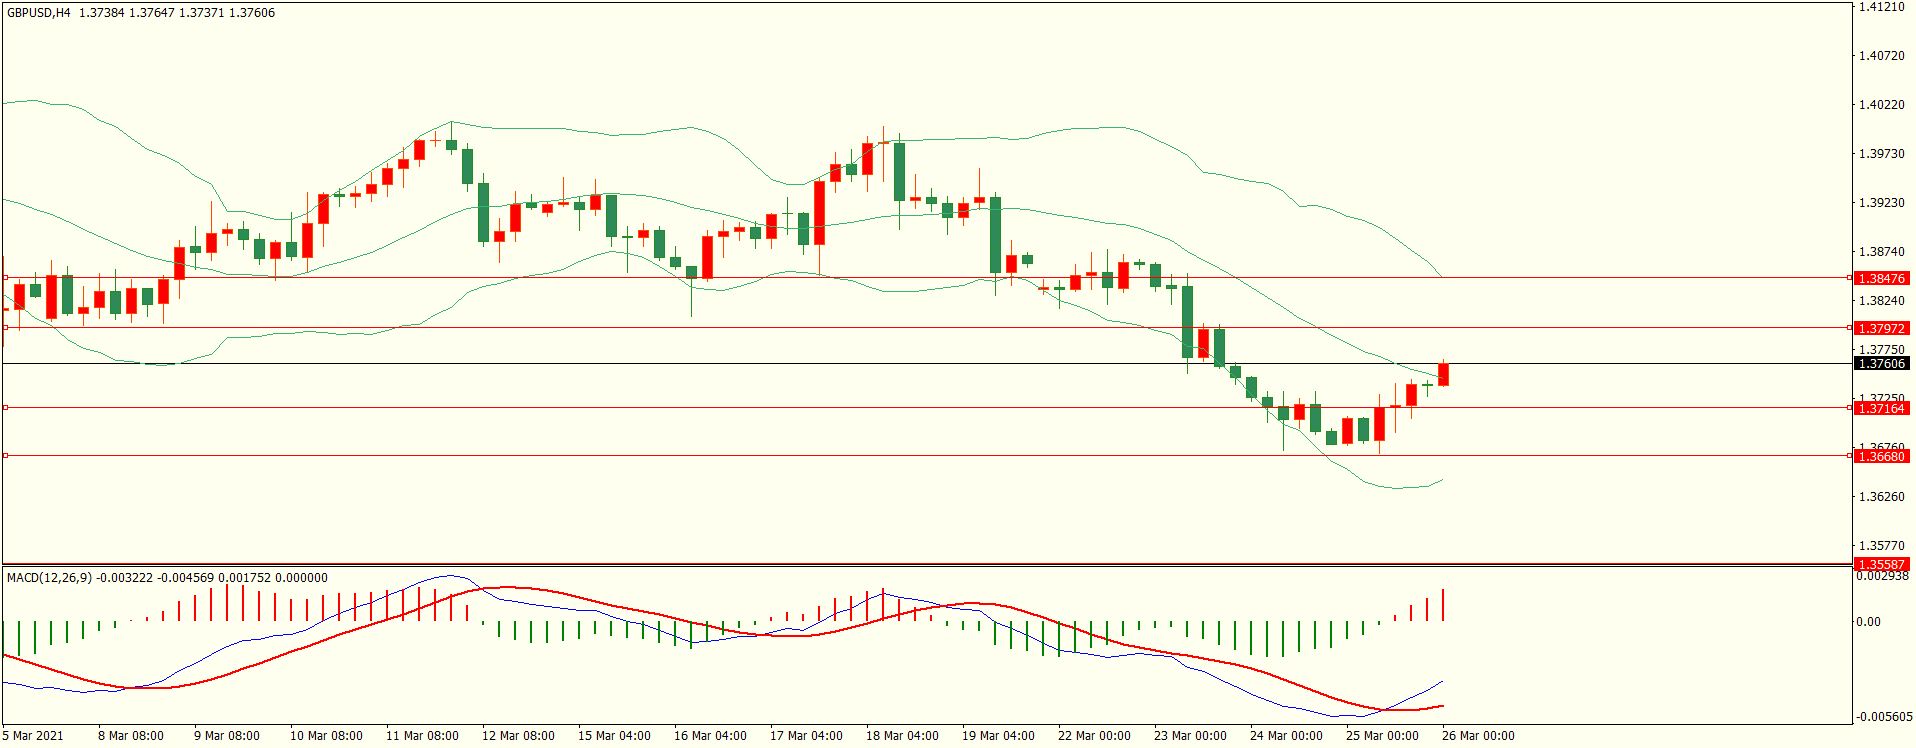Click the GBPUSD,H4 chart title text
Screen dimensions: 1916x748
click(38, 13)
